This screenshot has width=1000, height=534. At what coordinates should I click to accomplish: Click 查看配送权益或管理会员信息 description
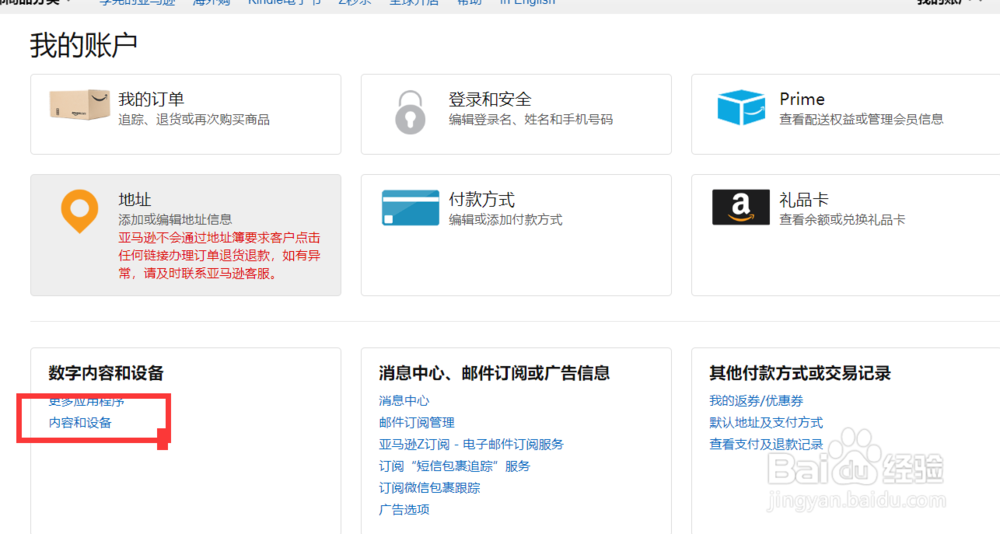coord(861,119)
